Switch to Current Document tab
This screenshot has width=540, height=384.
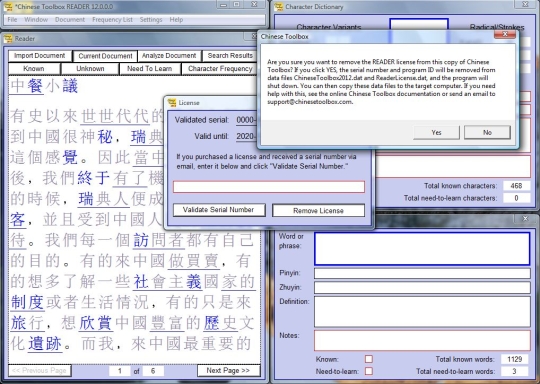click(x=105, y=56)
